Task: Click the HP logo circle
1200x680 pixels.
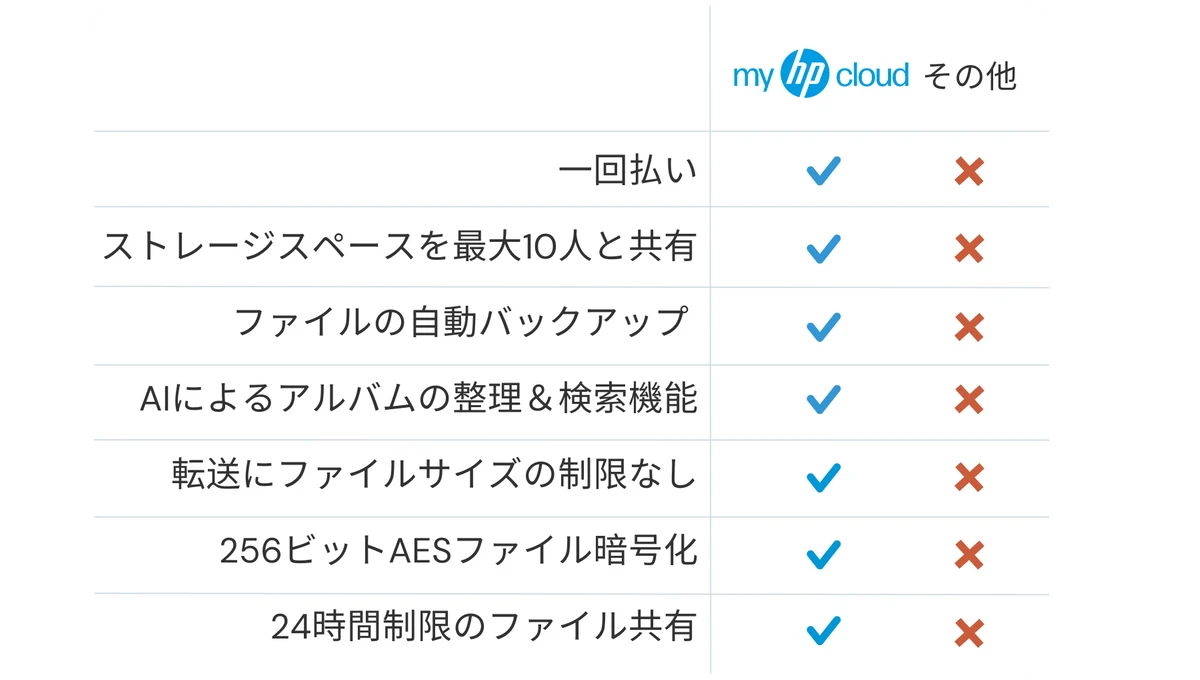Action: tap(805, 74)
